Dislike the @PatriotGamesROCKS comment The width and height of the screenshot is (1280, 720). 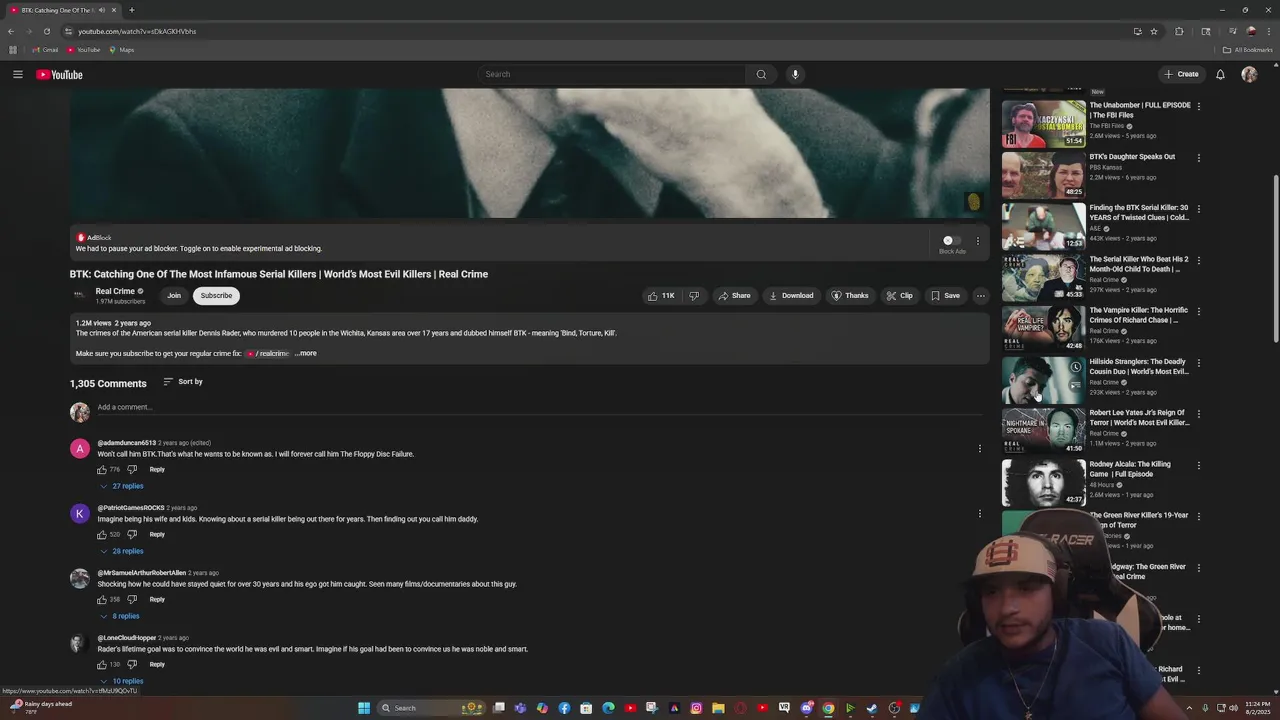132,535
